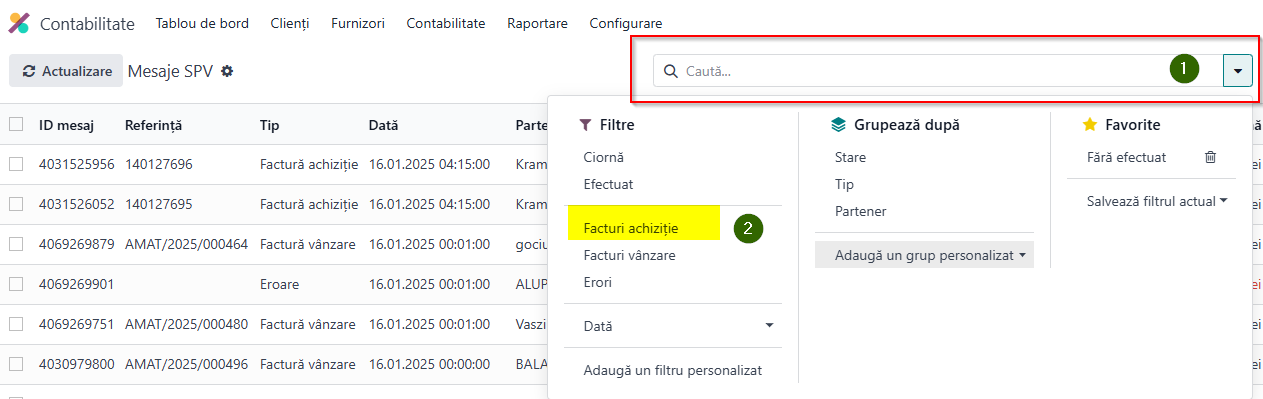Open Adaugă un grup personalizat dropdown
Image resolution: width=1263 pixels, height=399 pixels.
pos(924,255)
